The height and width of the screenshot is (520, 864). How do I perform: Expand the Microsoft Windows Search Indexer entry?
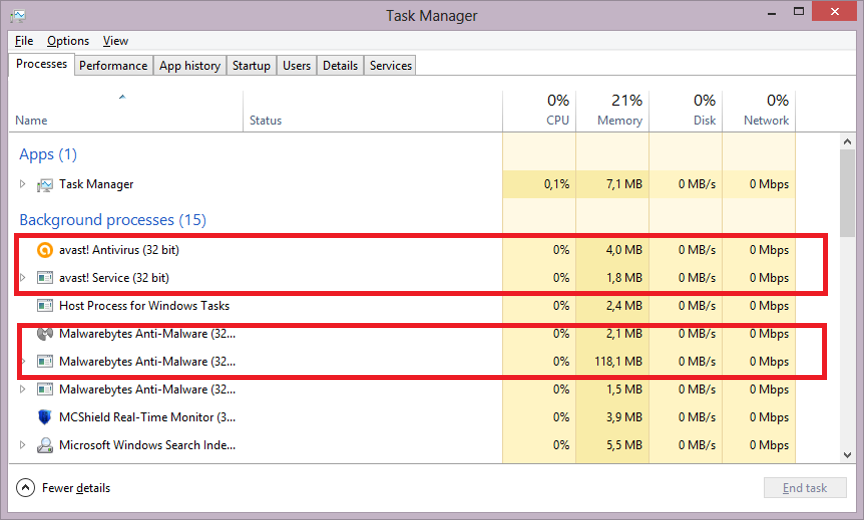23,445
